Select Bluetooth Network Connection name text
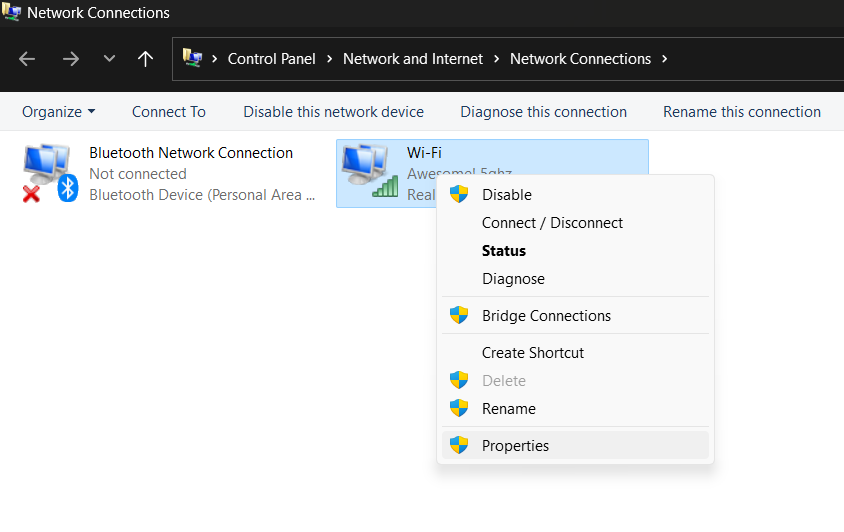844x532 pixels. (x=191, y=153)
